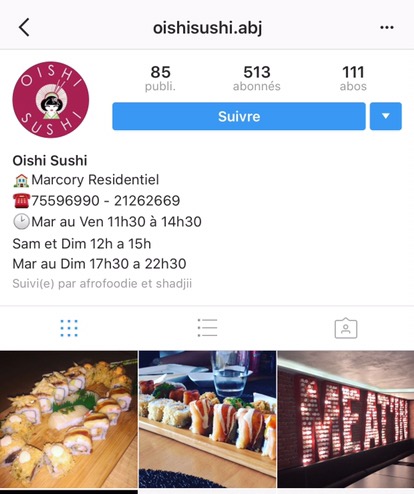Open the three-dot more options menu

pyautogui.click(x=387, y=27)
